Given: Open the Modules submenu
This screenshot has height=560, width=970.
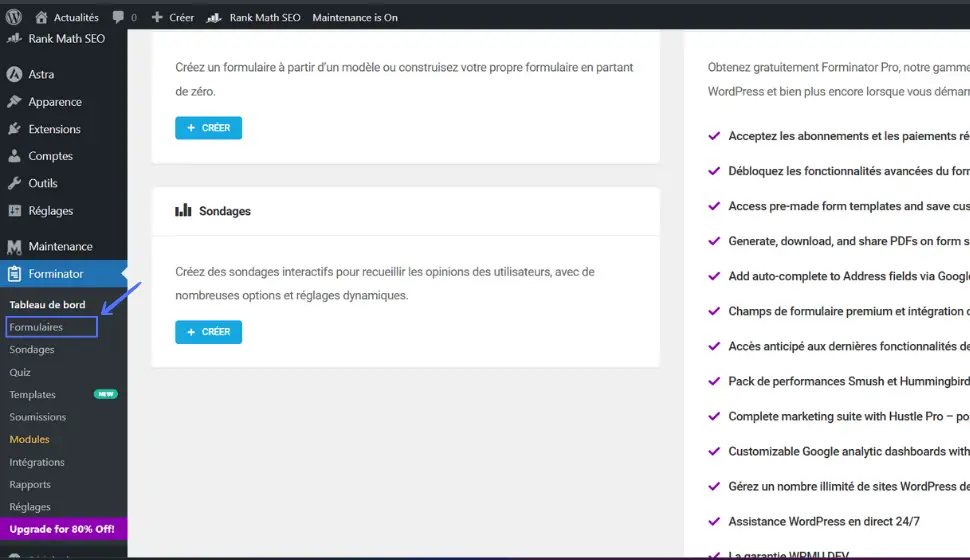Looking at the screenshot, I should click(29, 439).
